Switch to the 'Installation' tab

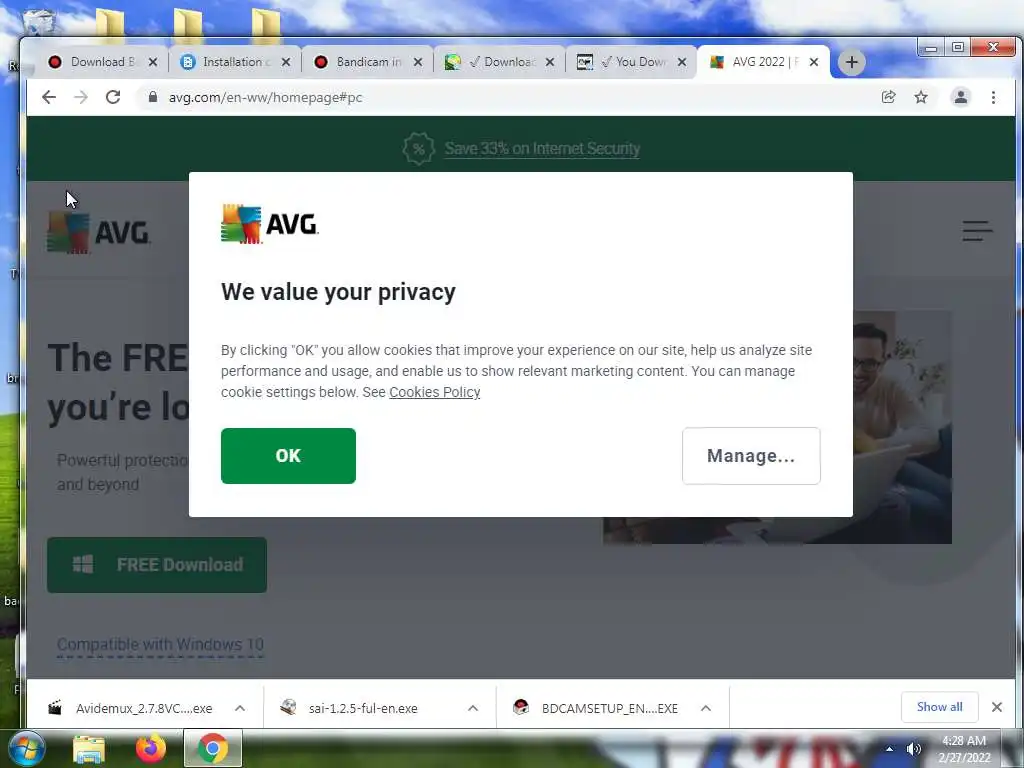coord(234,62)
